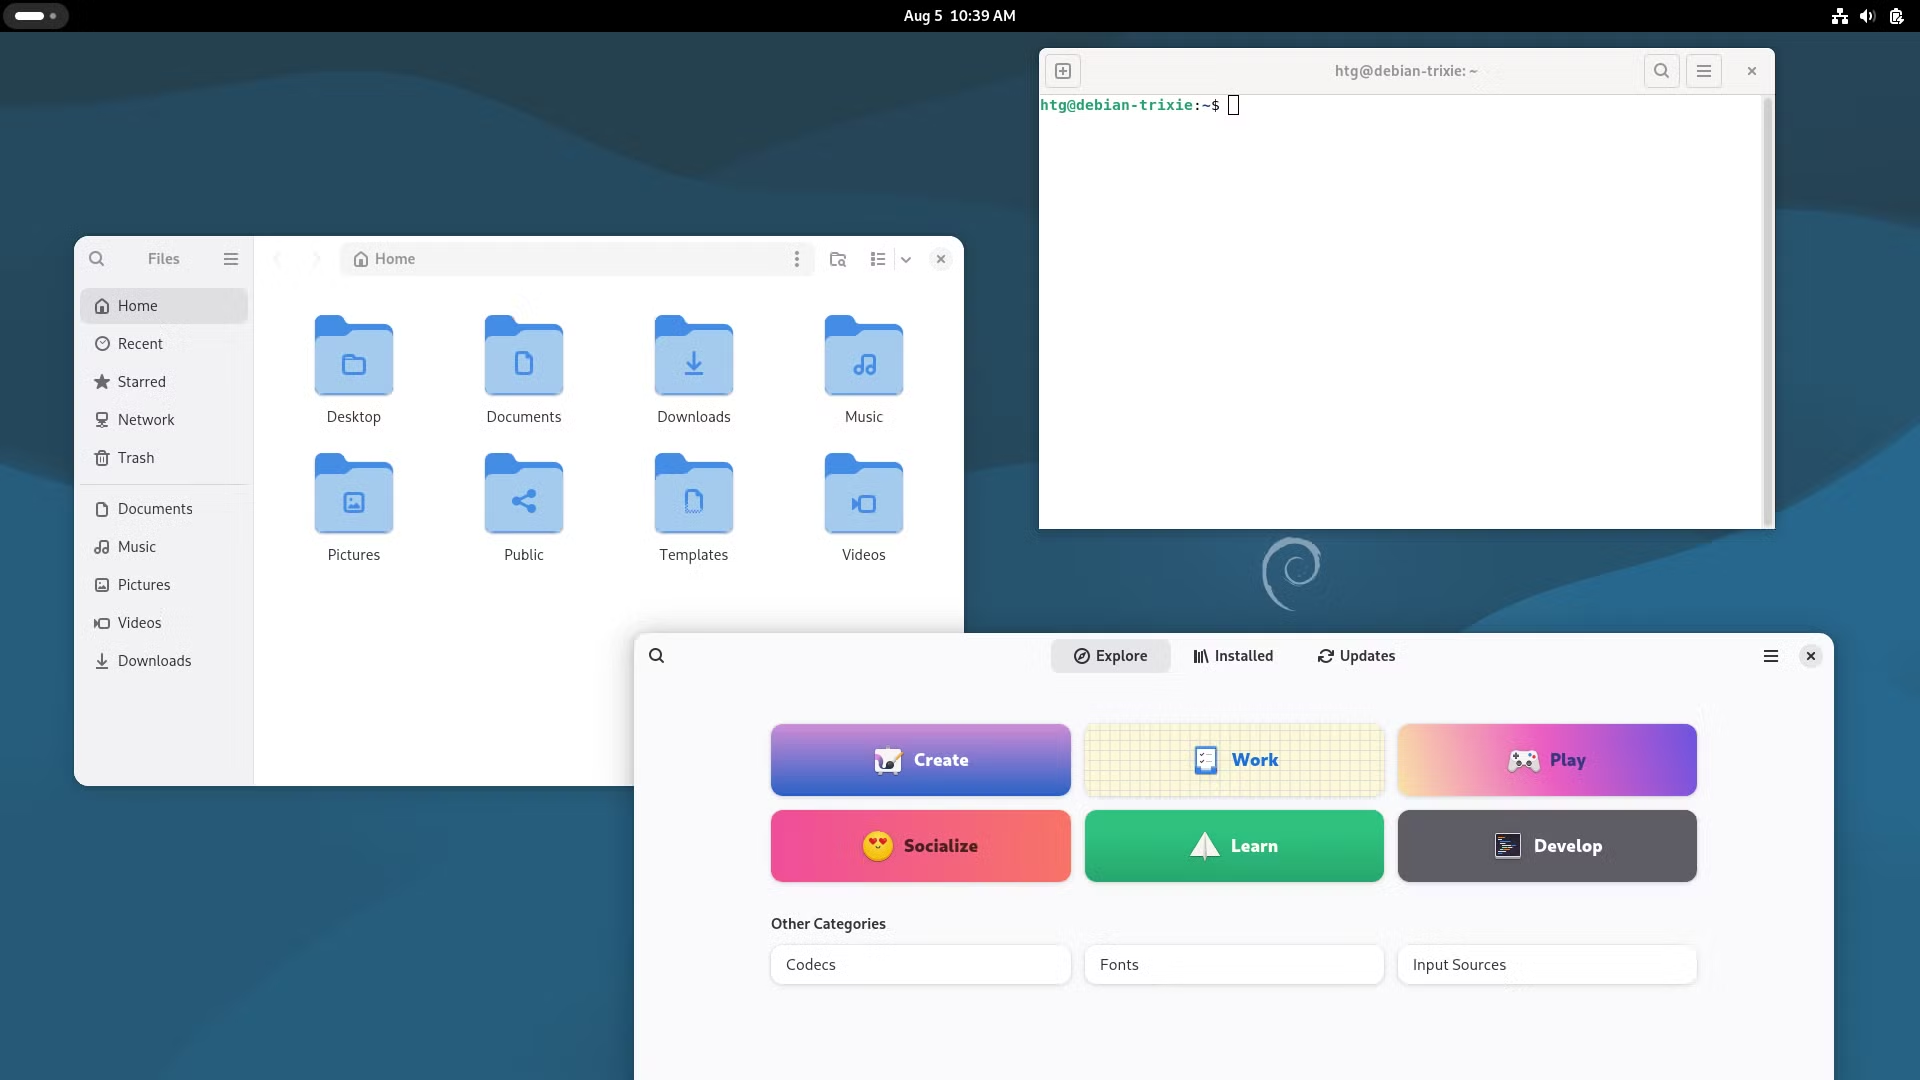
Task: Select the Codecs category
Action: [920, 965]
